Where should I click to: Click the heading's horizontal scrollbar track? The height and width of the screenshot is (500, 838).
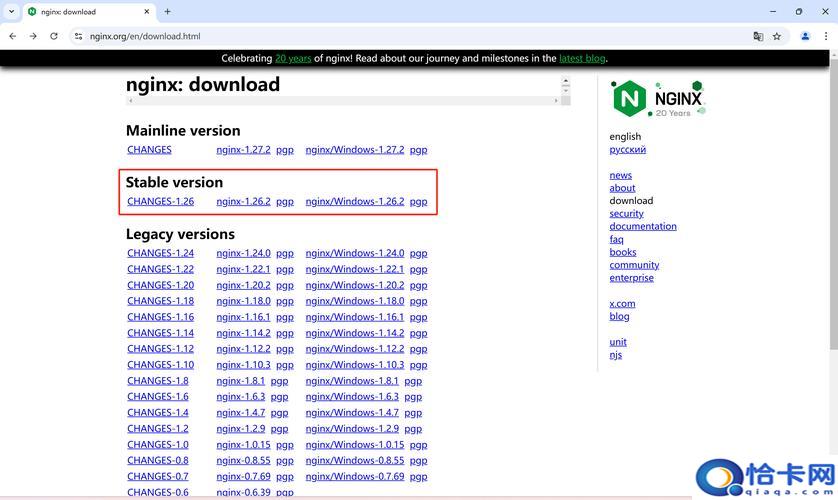pyautogui.click(x=343, y=100)
